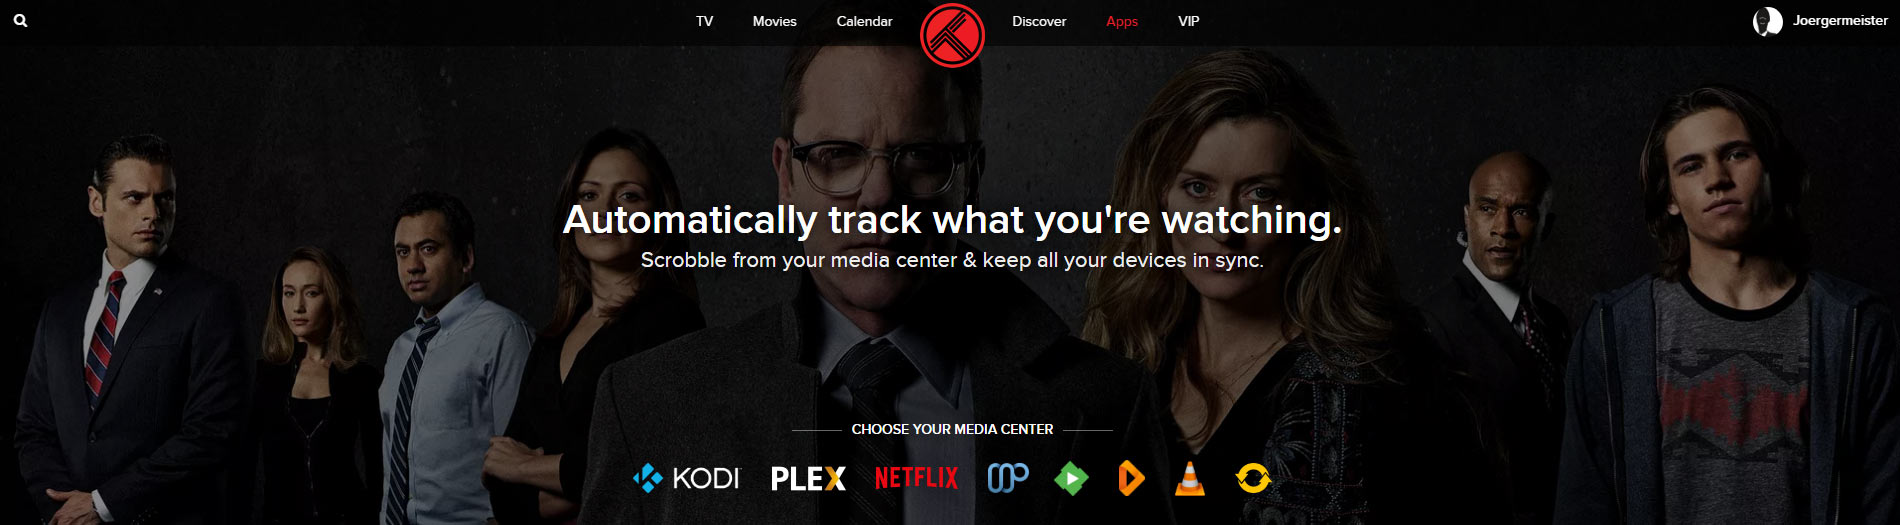The width and height of the screenshot is (1900, 525).
Task: Click the Joergermeister username
Action: coord(1840,21)
